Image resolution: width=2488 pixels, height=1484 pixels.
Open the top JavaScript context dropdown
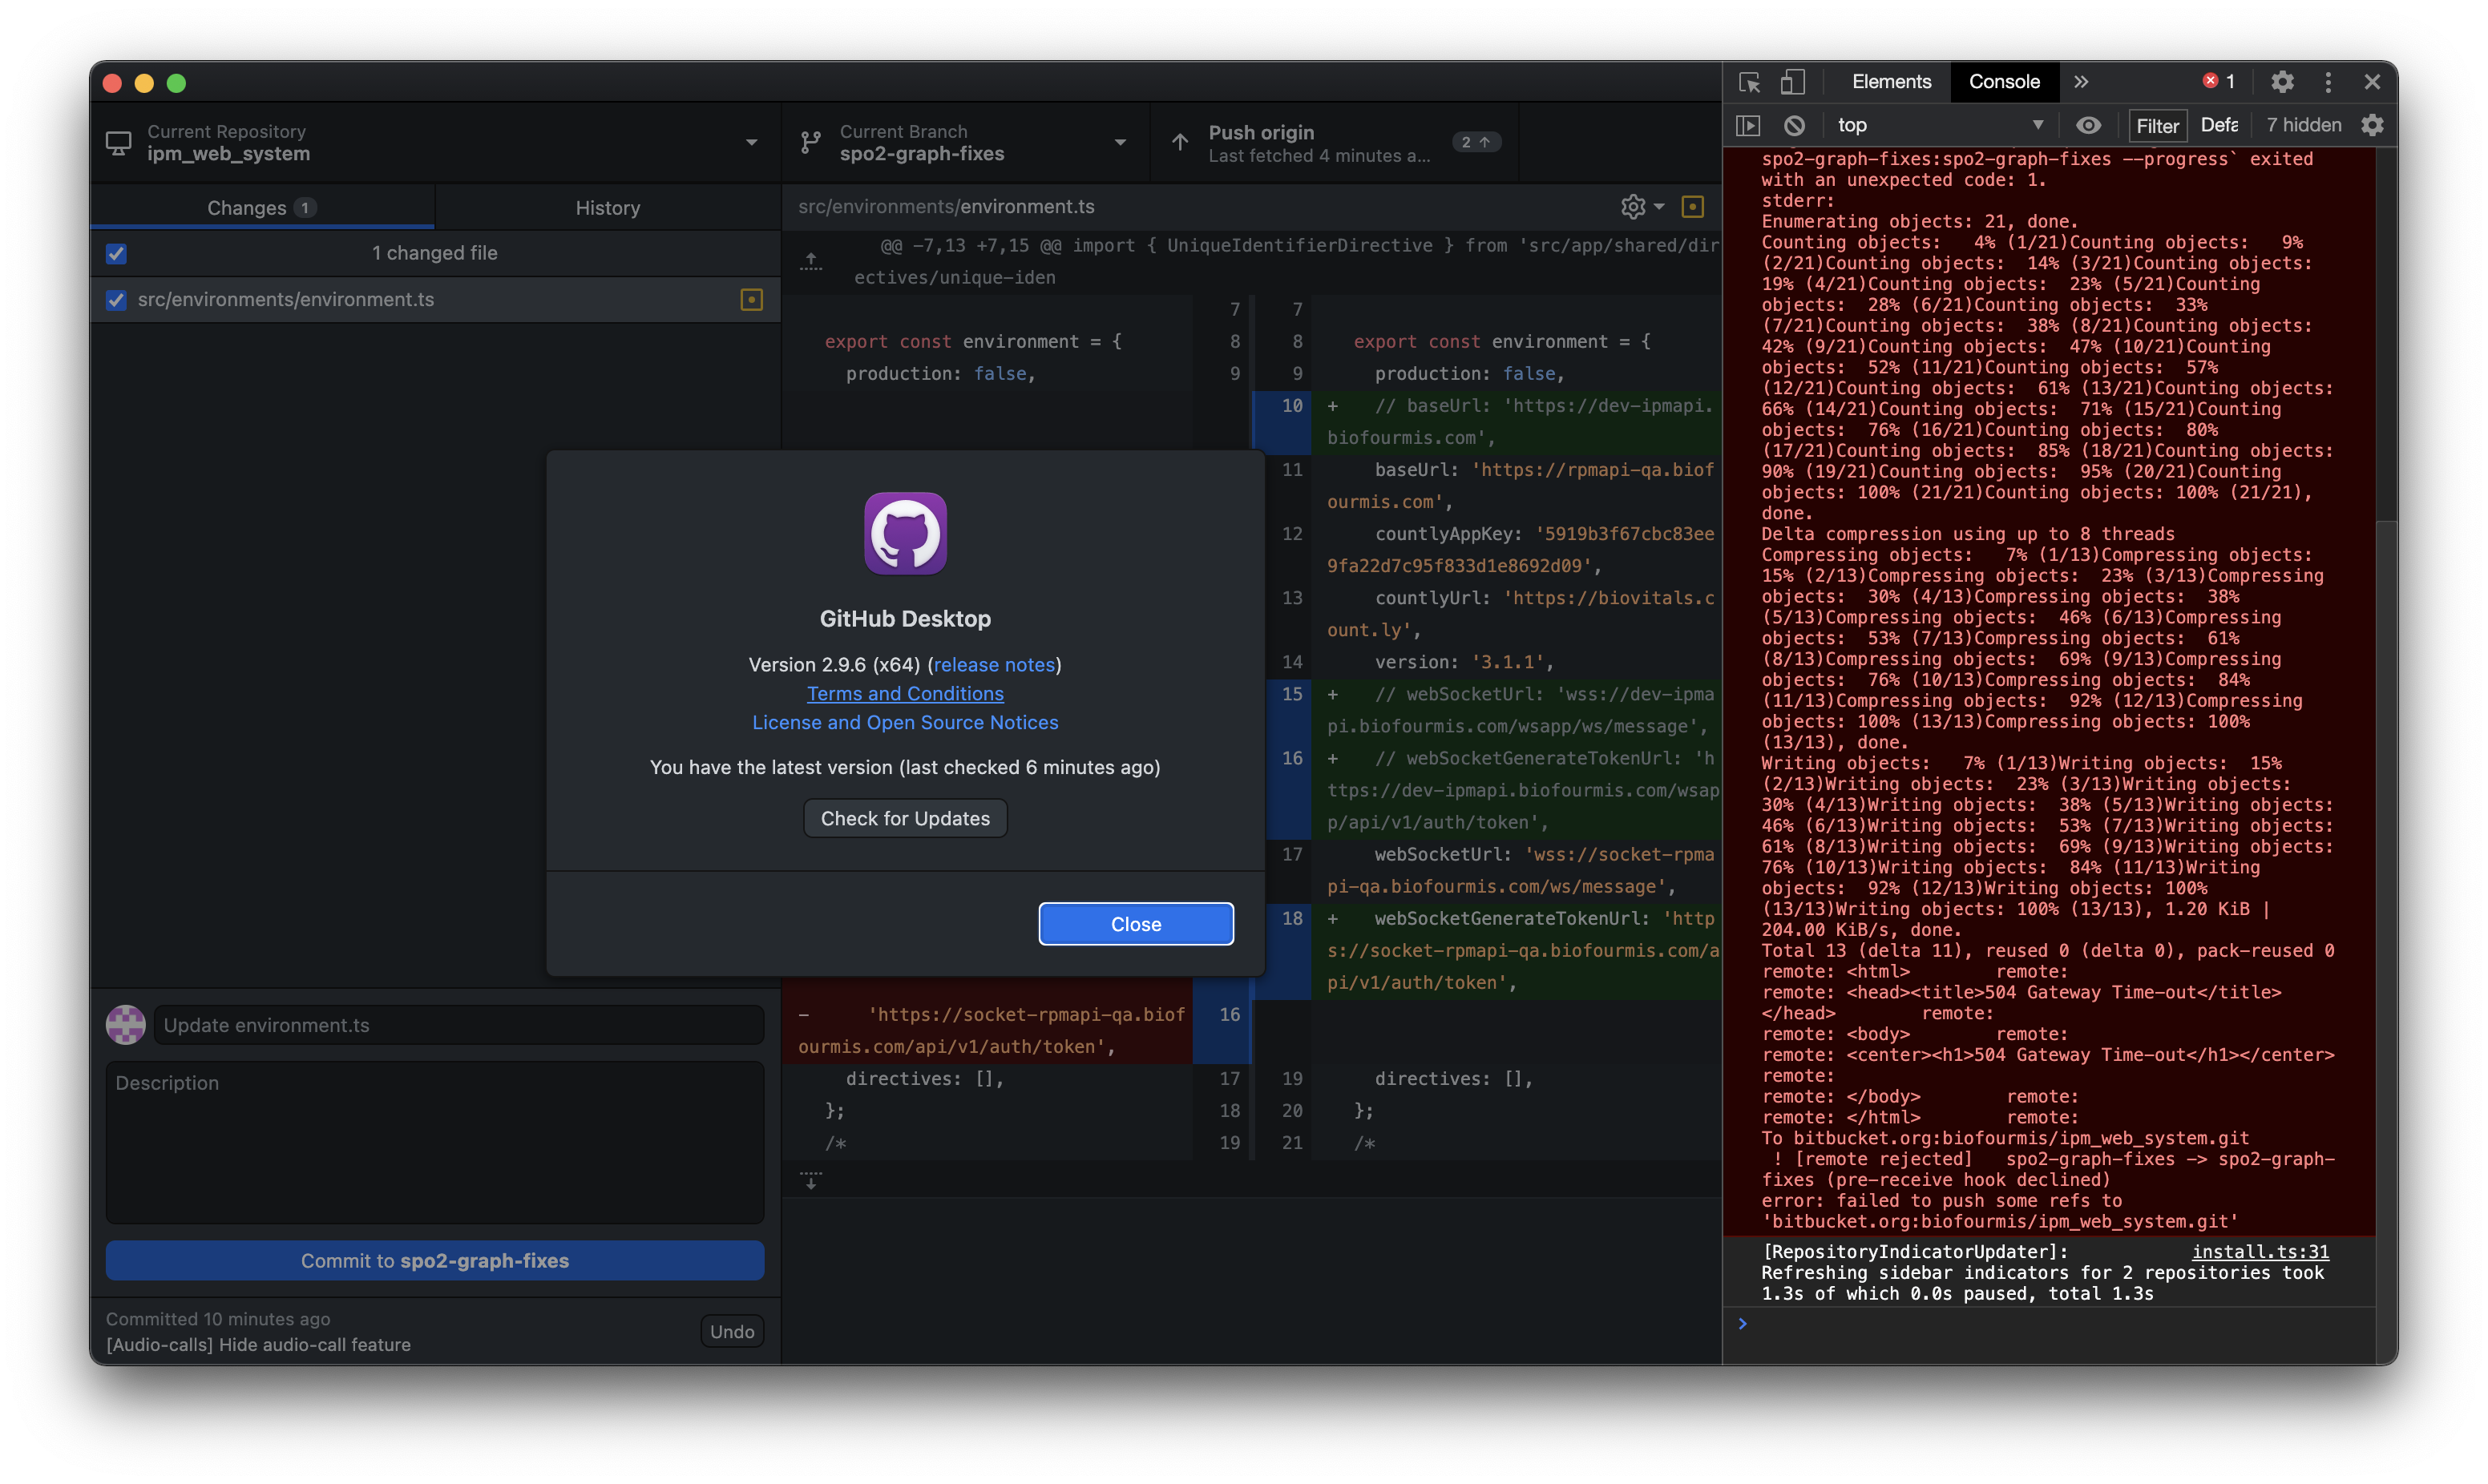[1940, 125]
